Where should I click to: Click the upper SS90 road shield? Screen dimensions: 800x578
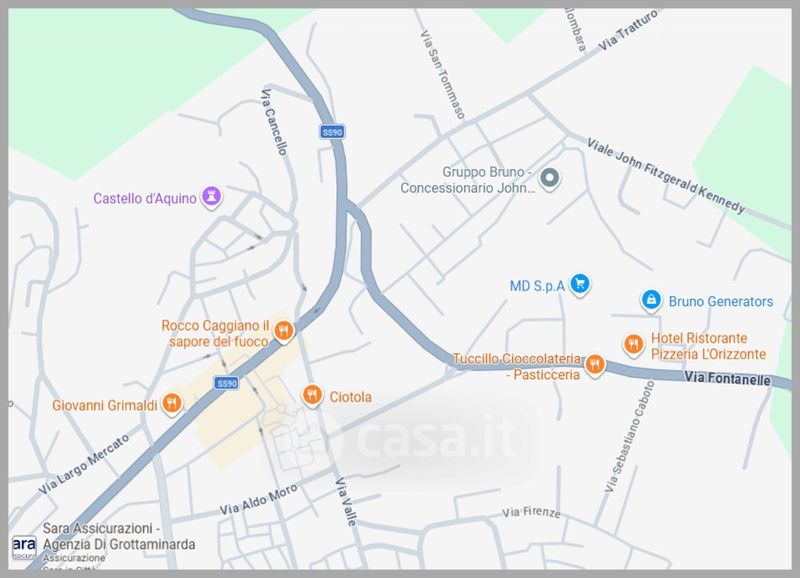tap(332, 132)
